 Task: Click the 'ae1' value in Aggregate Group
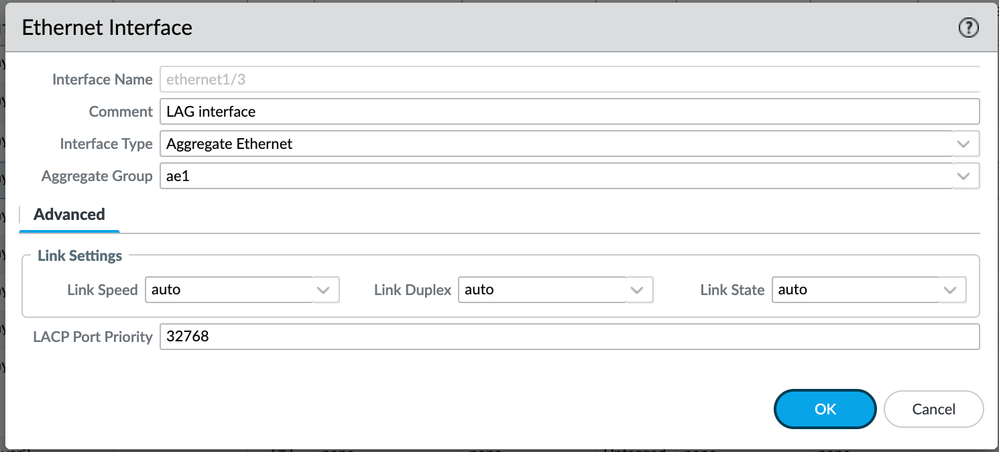(176, 176)
